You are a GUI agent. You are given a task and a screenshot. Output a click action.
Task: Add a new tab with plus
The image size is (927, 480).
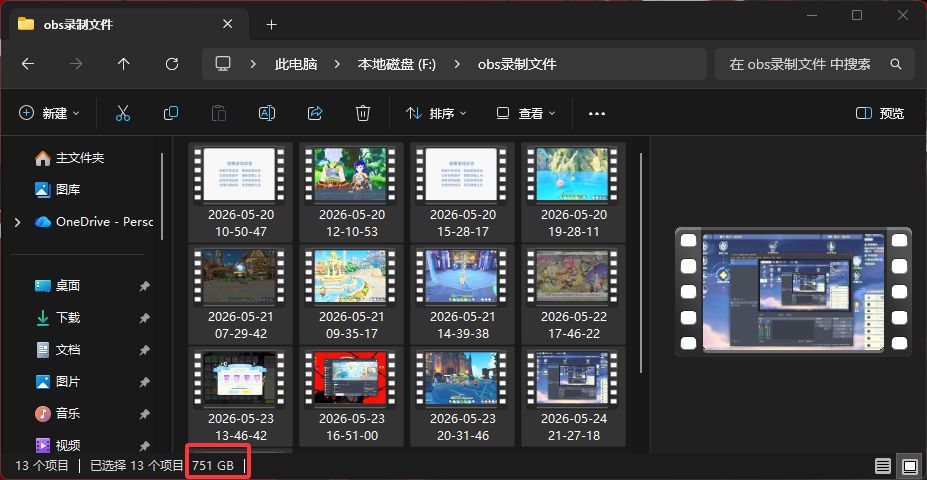pos(271,24)
